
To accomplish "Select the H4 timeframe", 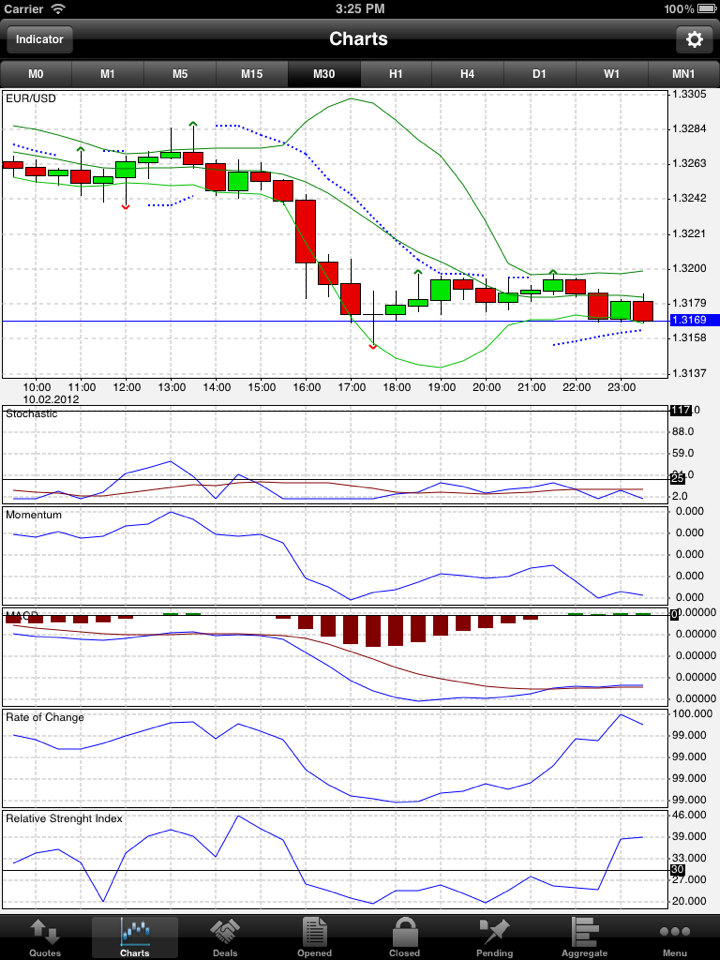I will [x=468, y=74].
